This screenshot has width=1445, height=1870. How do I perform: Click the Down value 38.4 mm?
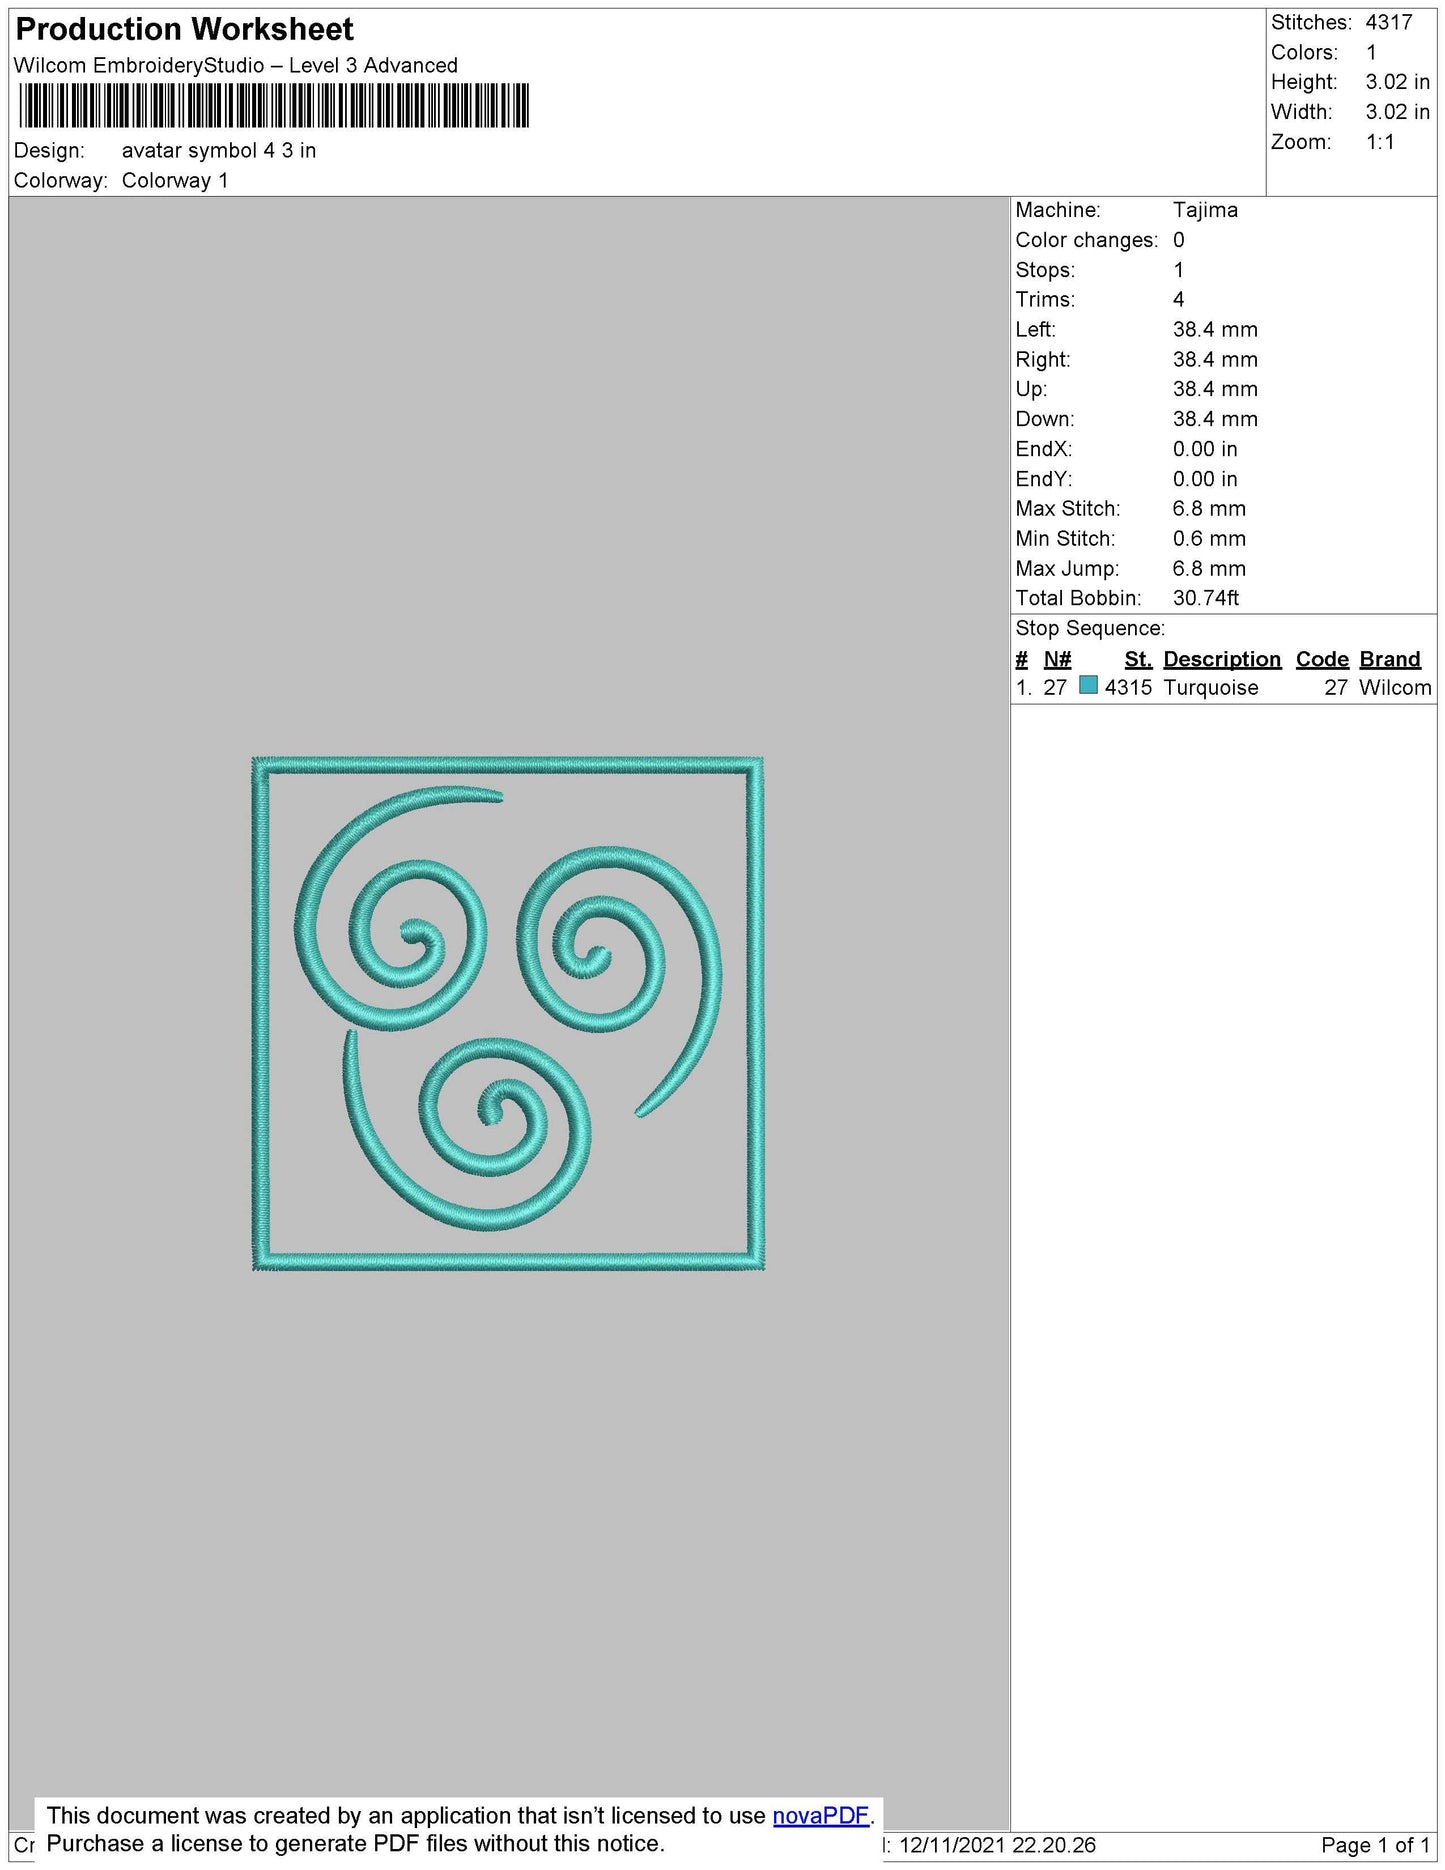[1215, 420]
